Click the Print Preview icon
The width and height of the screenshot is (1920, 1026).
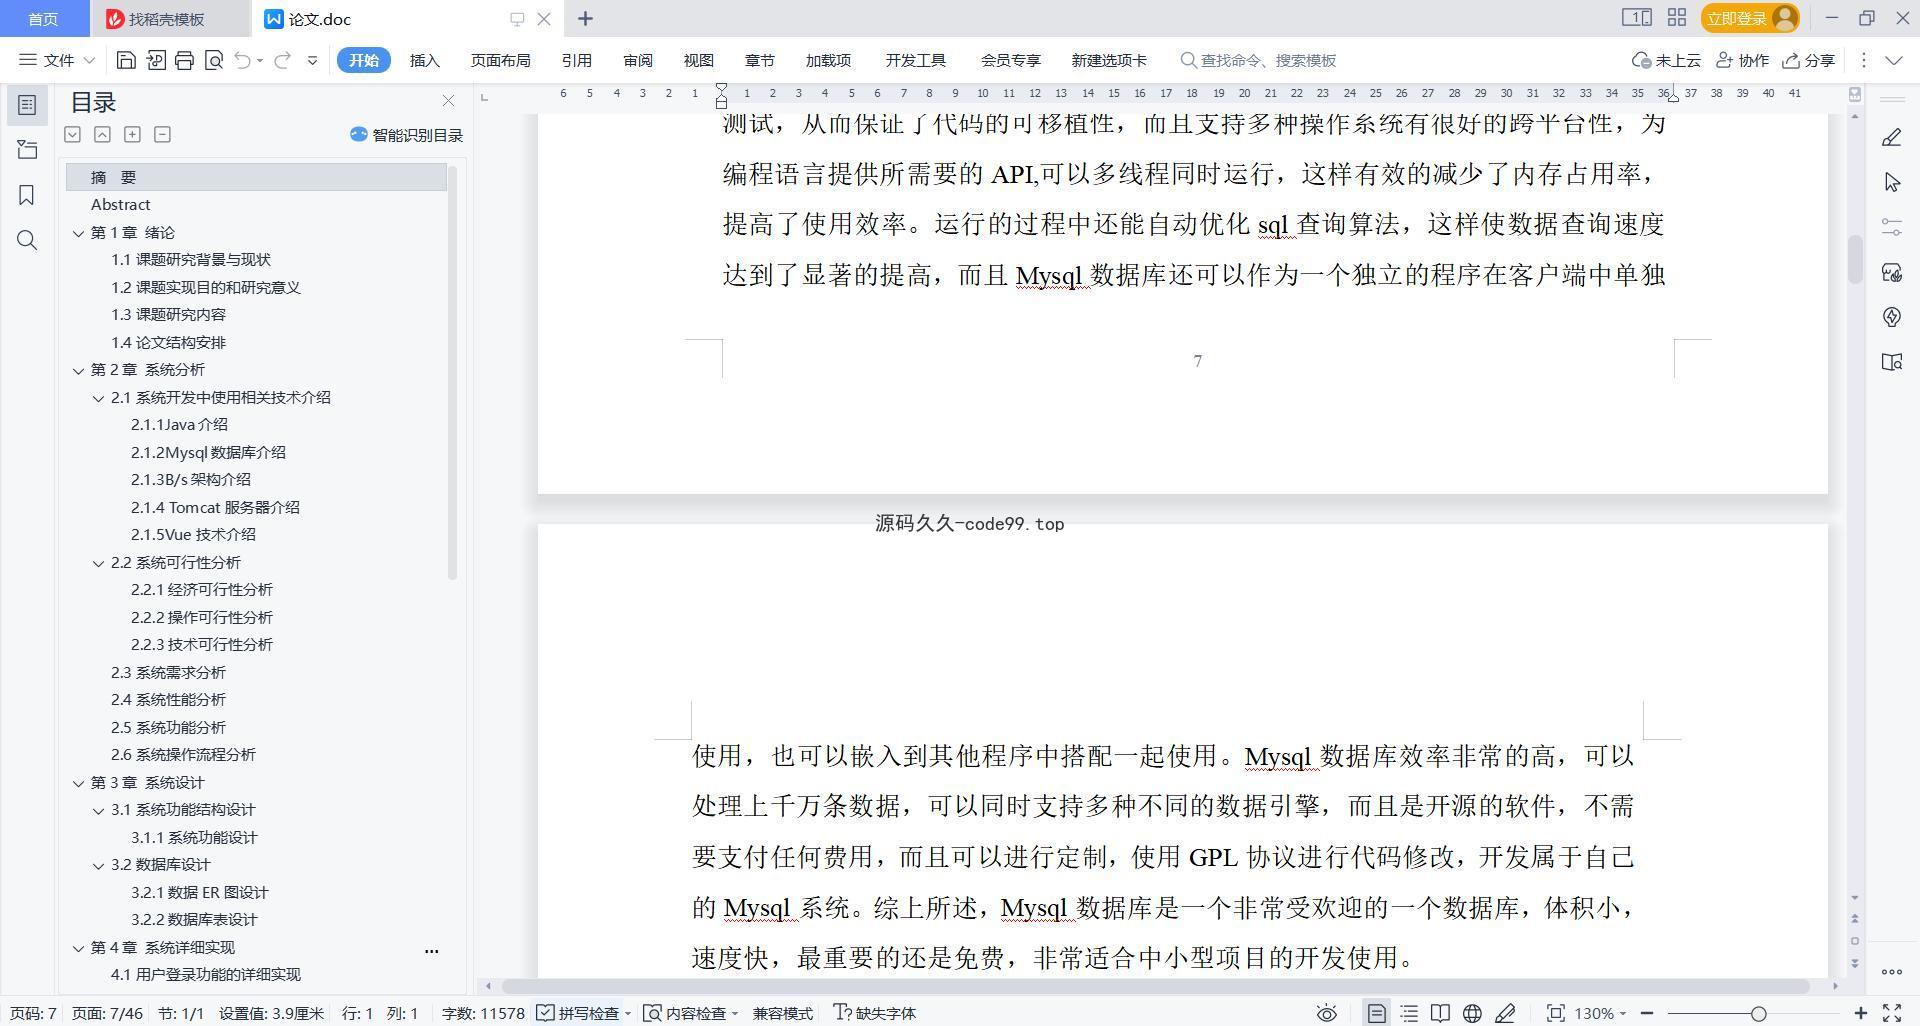[x=213, y=60]
